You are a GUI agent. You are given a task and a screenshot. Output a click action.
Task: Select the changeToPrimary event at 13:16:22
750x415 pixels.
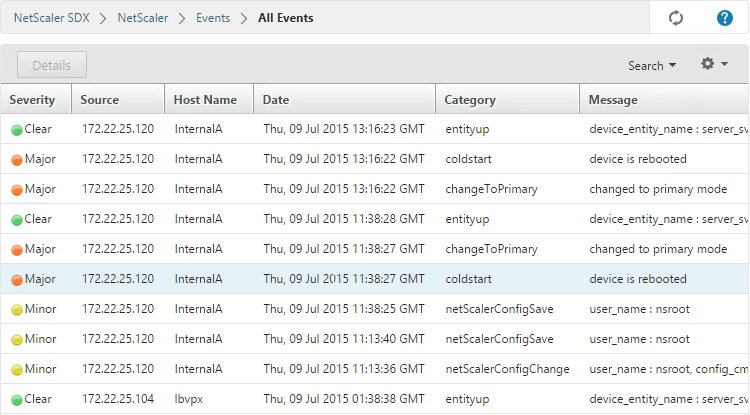[375, 189]
